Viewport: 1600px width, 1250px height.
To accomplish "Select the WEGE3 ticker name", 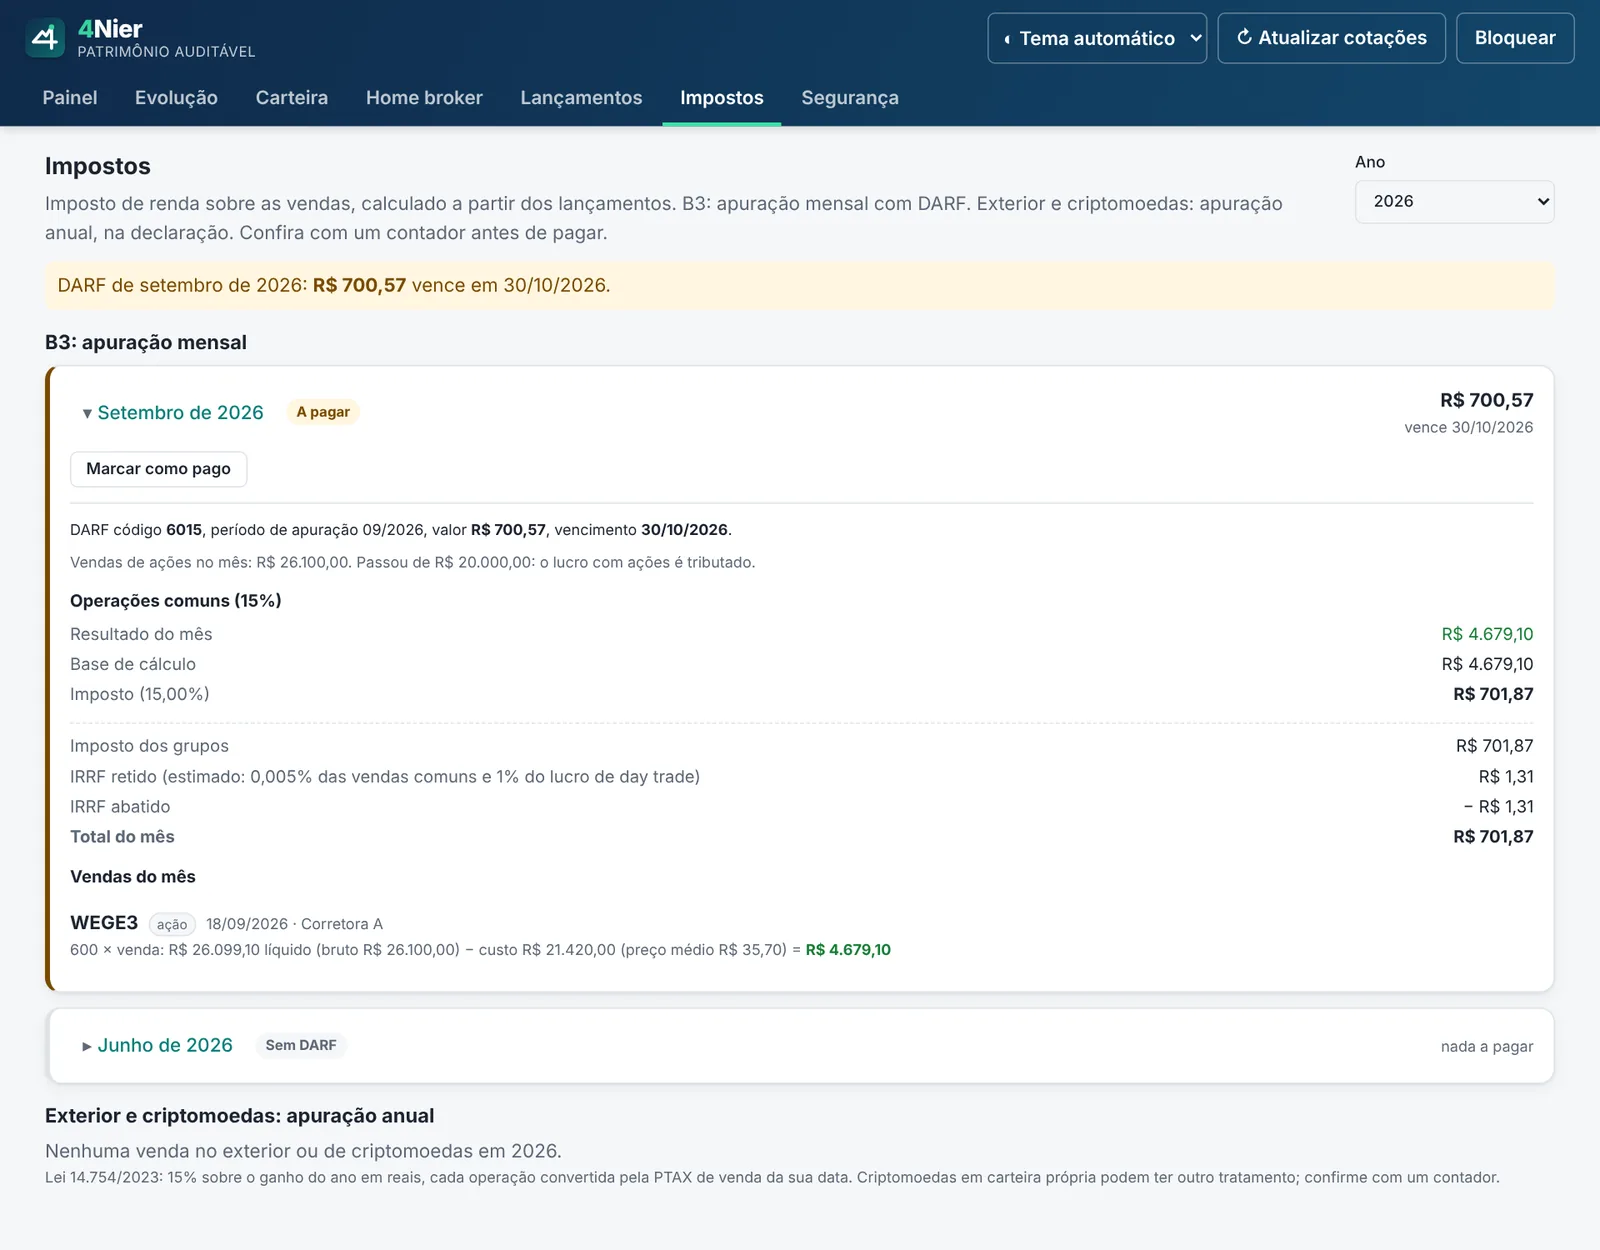I will point(104,923).
